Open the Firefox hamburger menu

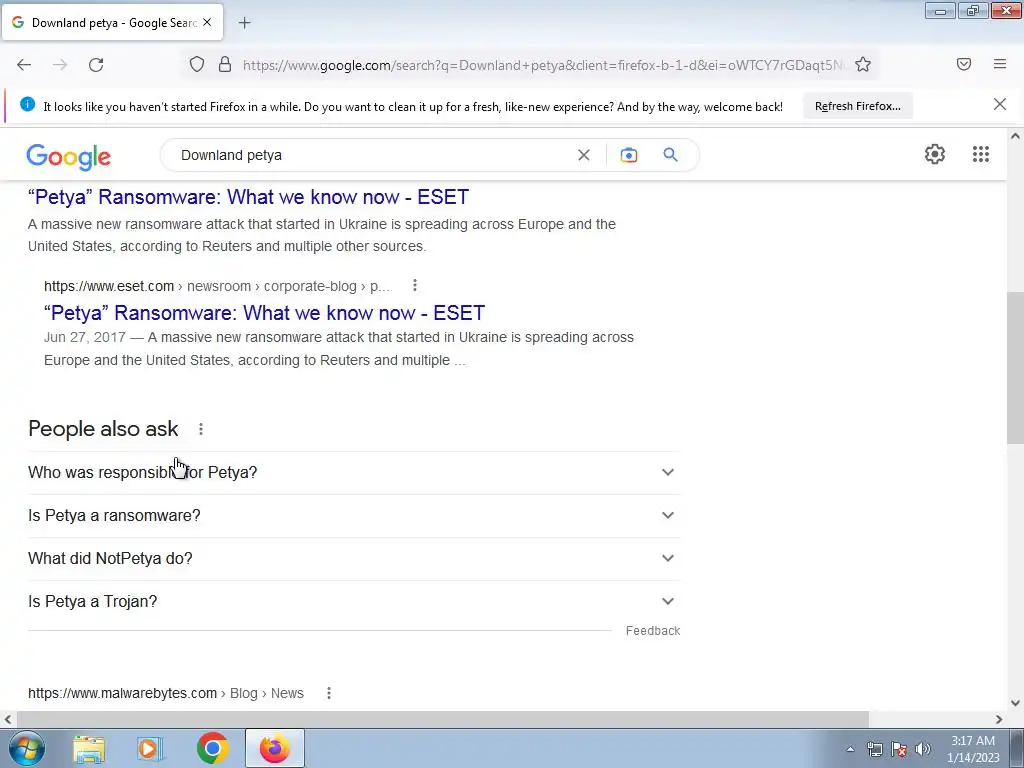[x=1000, y=64]
